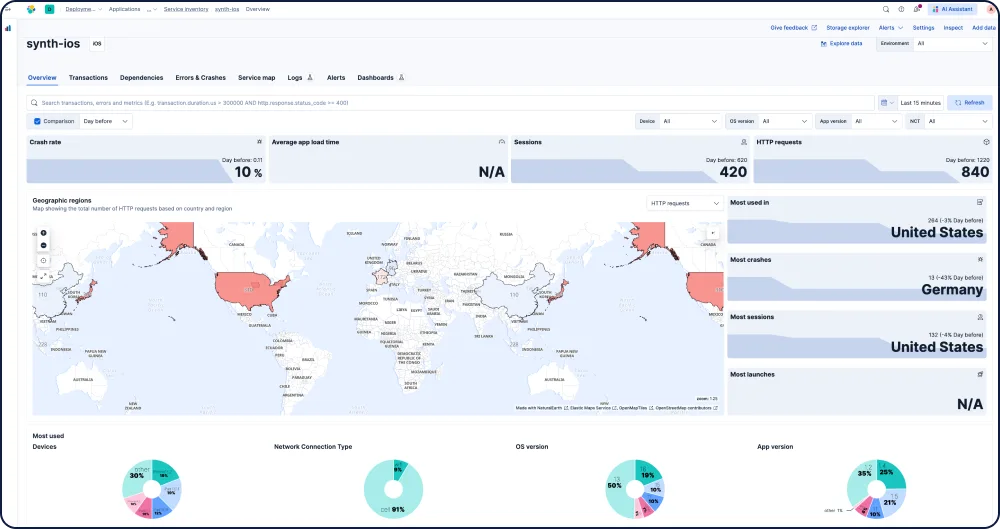Image resolution: width=1000 pixels, height=529 pixels.
Task: Open the HTTP requests map metric dropdown
Action: (684, 204)
